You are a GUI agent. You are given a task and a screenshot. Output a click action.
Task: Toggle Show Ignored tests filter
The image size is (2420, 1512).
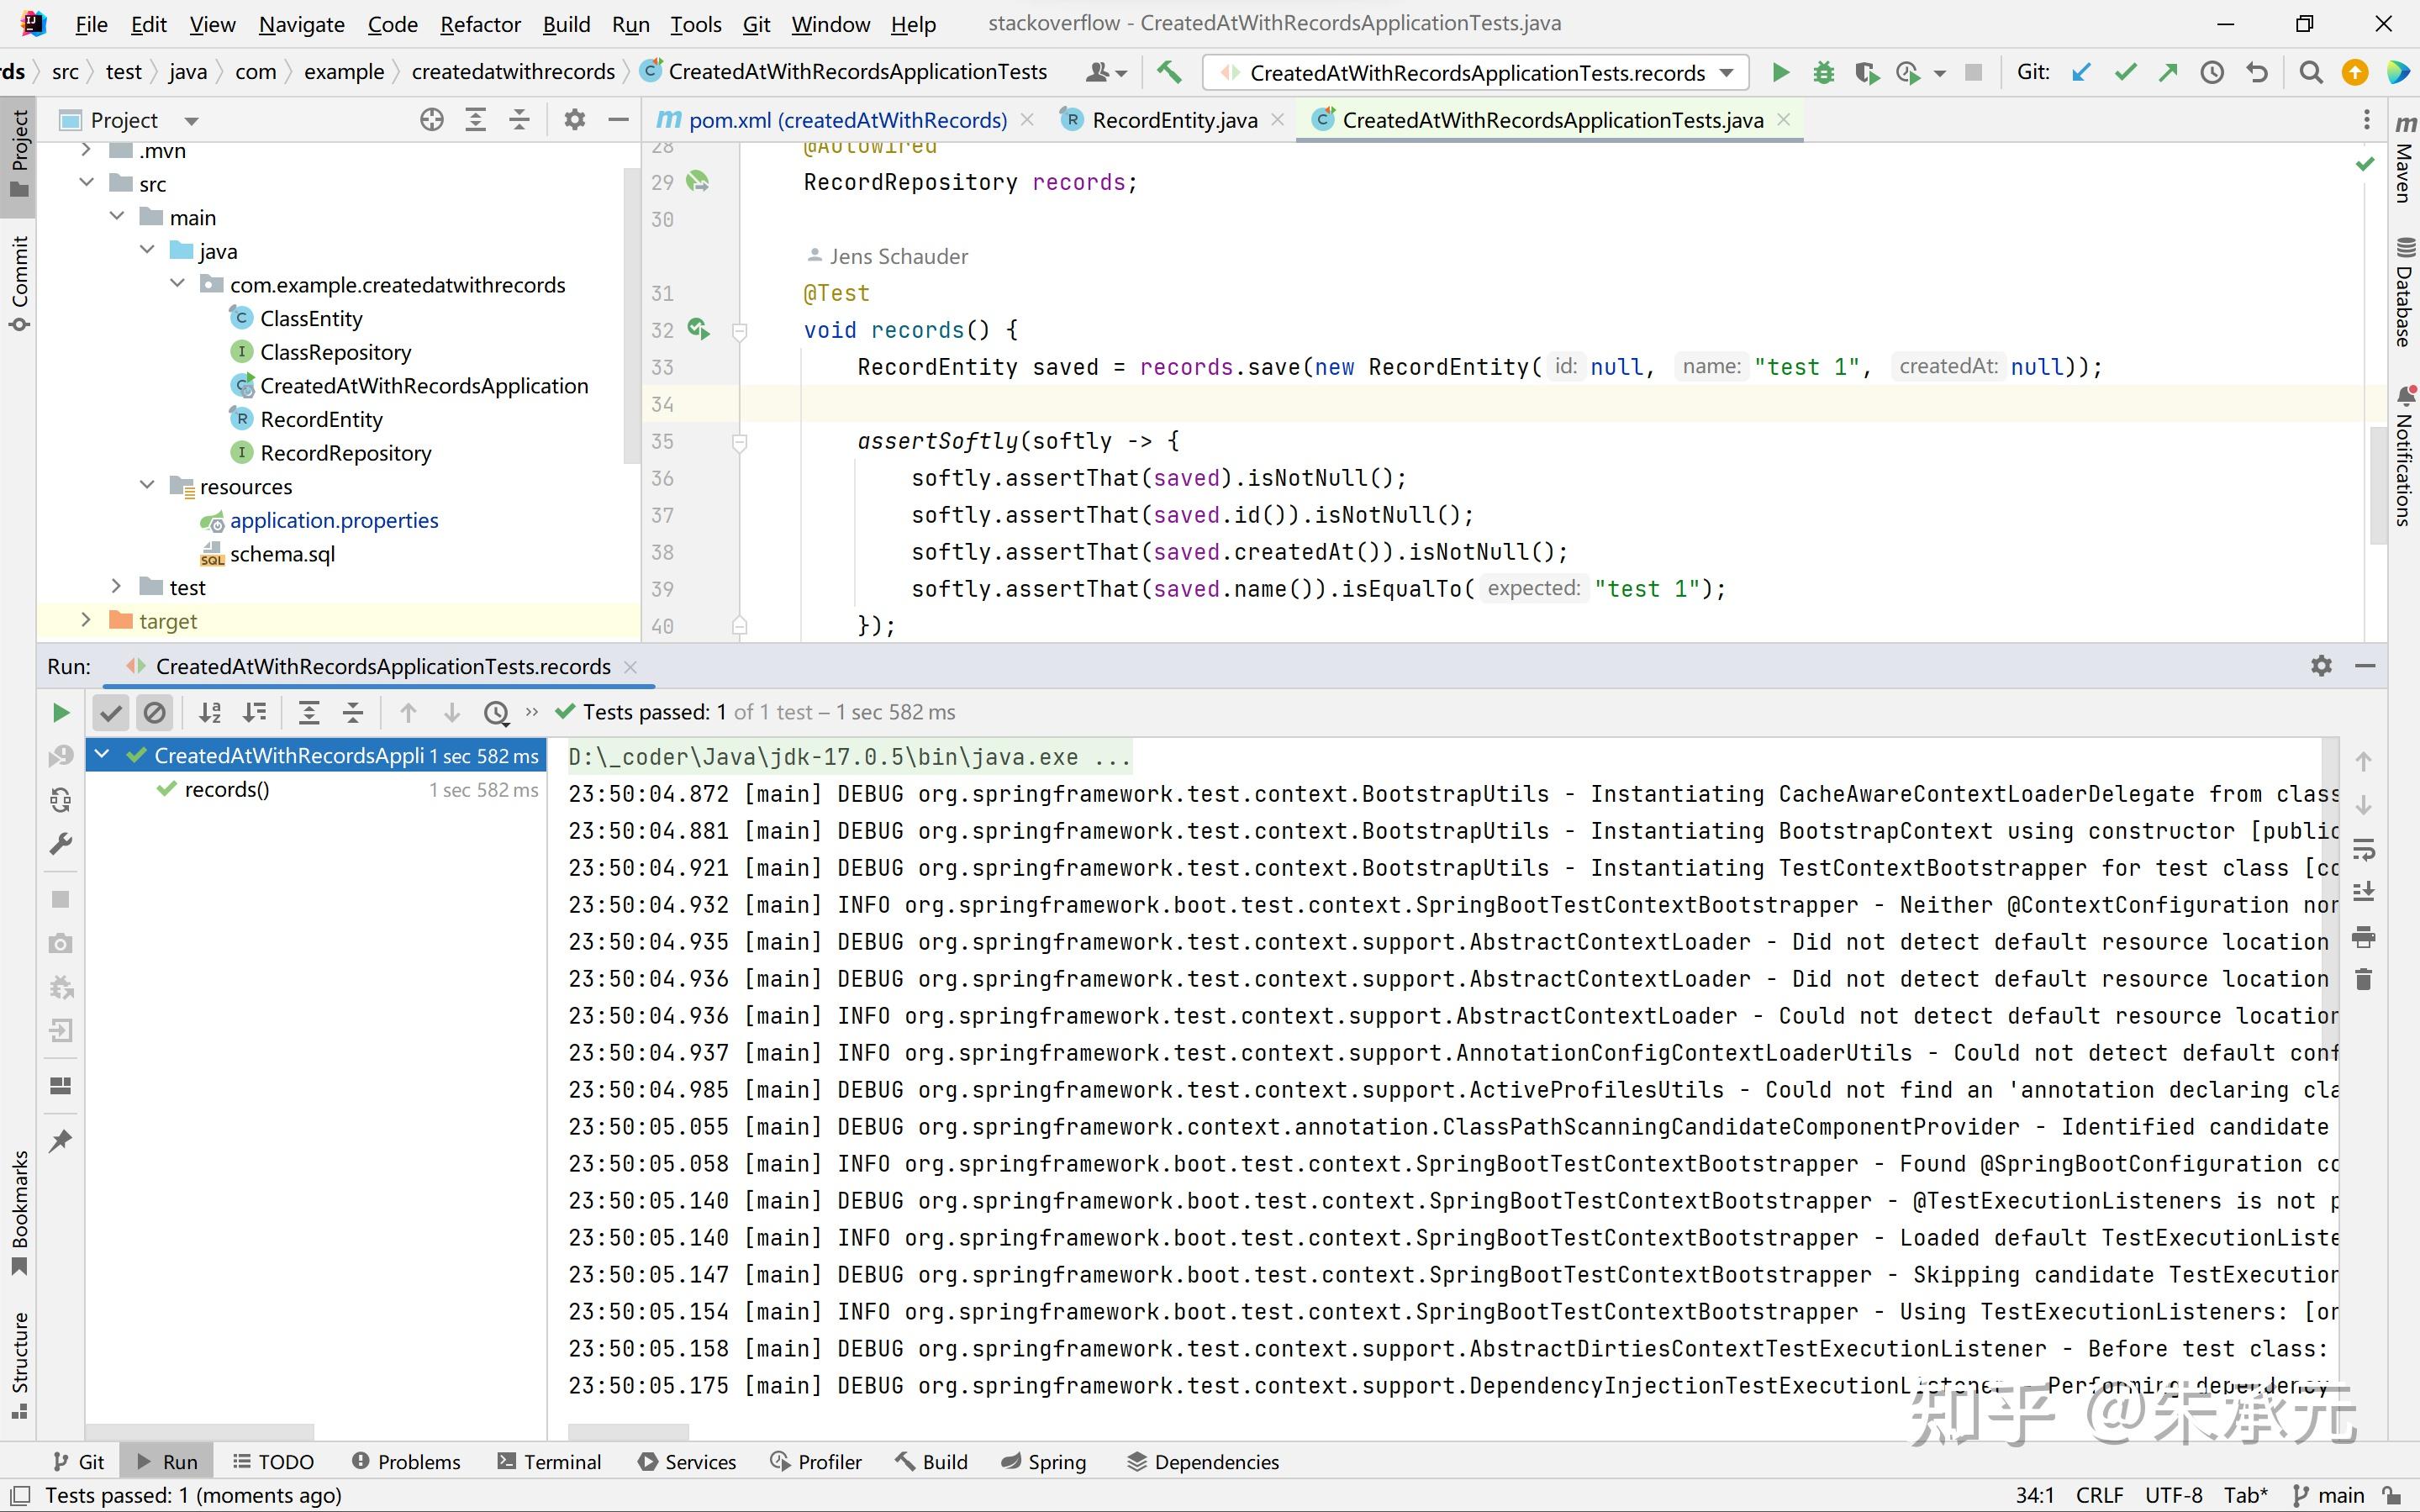(x=154, y=712)
